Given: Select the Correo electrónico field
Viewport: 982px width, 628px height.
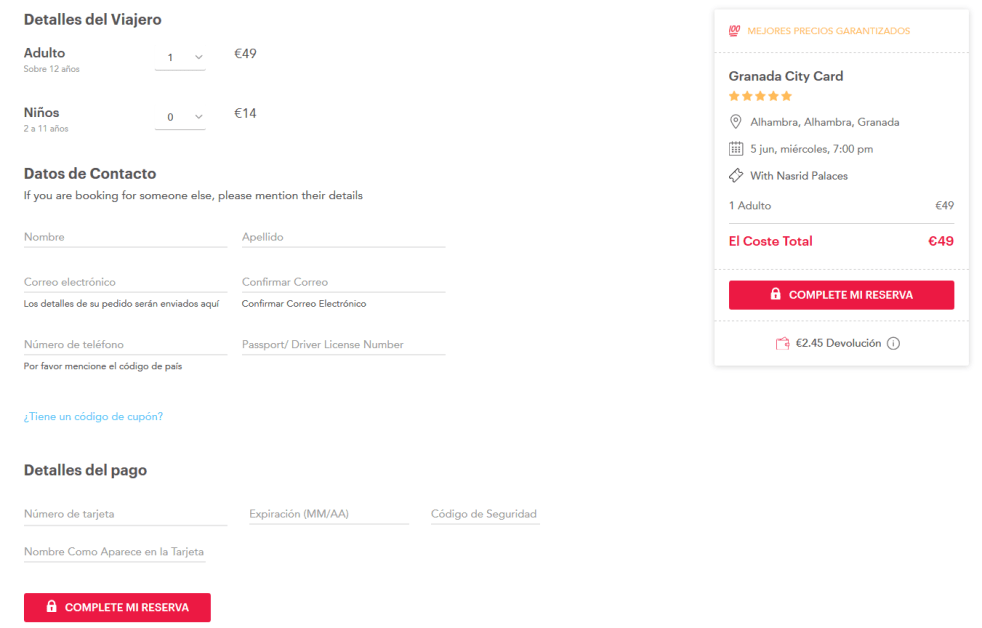Looking at the screenshot, I should coord(125,282).
